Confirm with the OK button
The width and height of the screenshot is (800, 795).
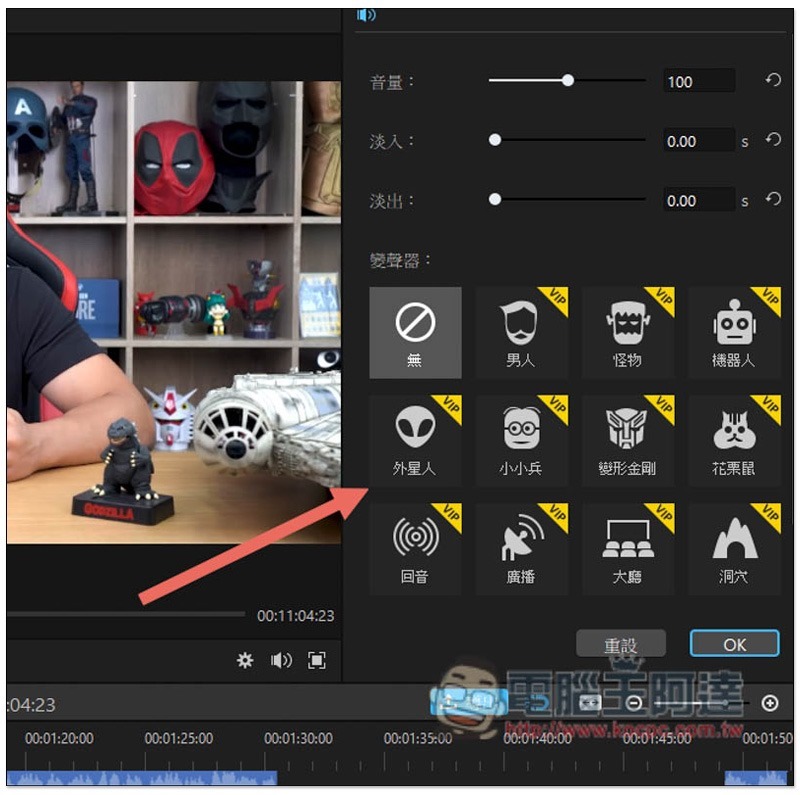click(734, 645)
